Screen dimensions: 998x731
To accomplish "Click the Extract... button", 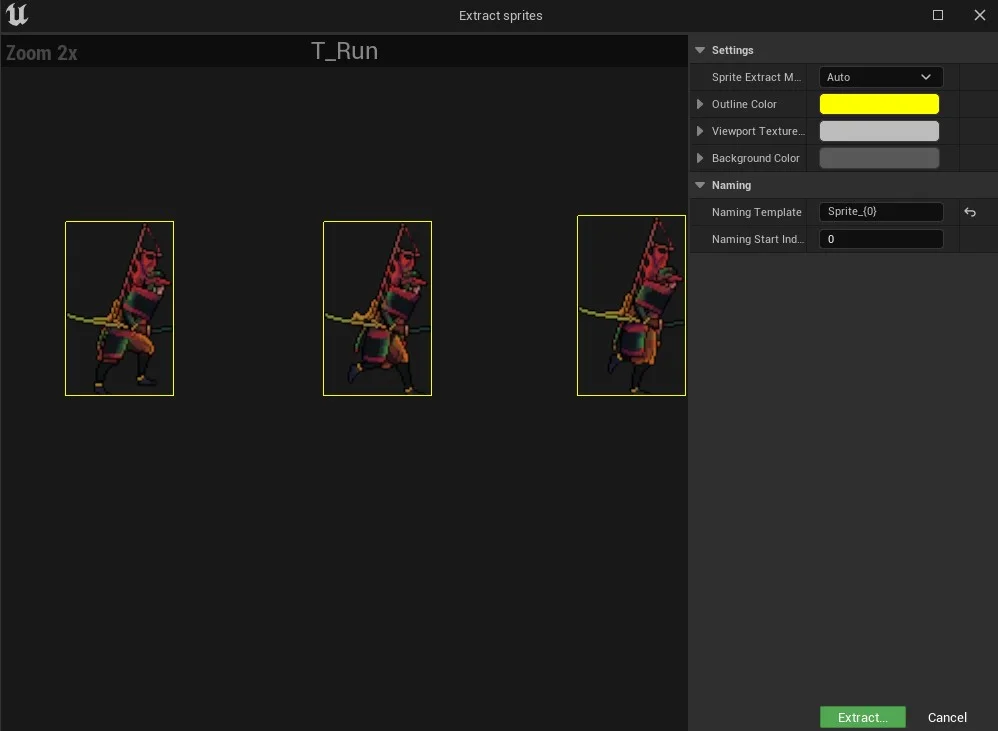I will (x=862, y=717).
